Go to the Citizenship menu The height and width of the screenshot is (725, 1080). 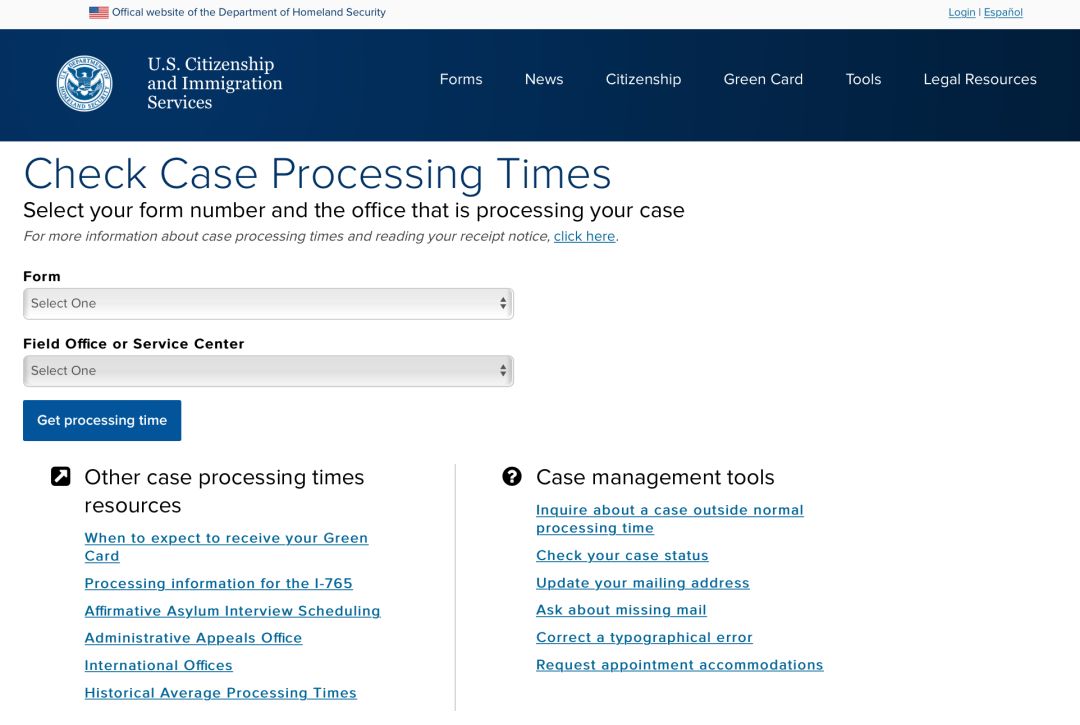click(643, 80)
